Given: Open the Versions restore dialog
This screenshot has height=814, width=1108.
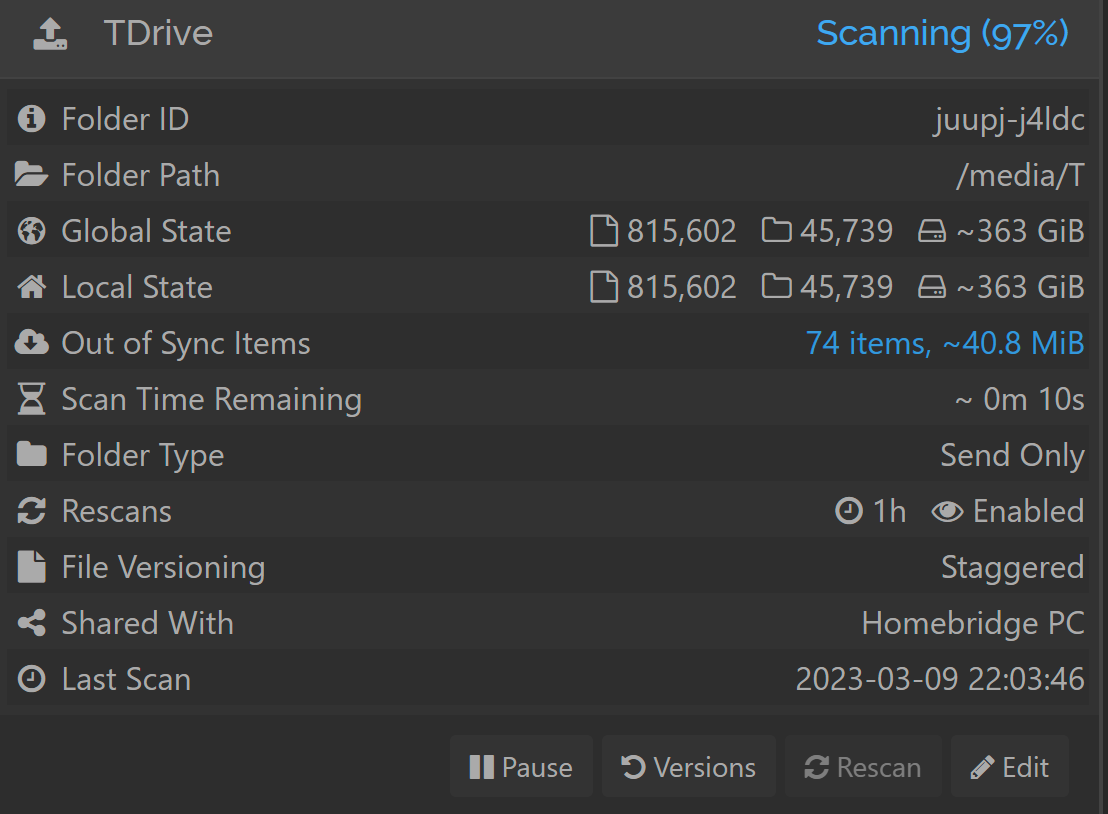Looking at the screenshot, I should point(689,767).
